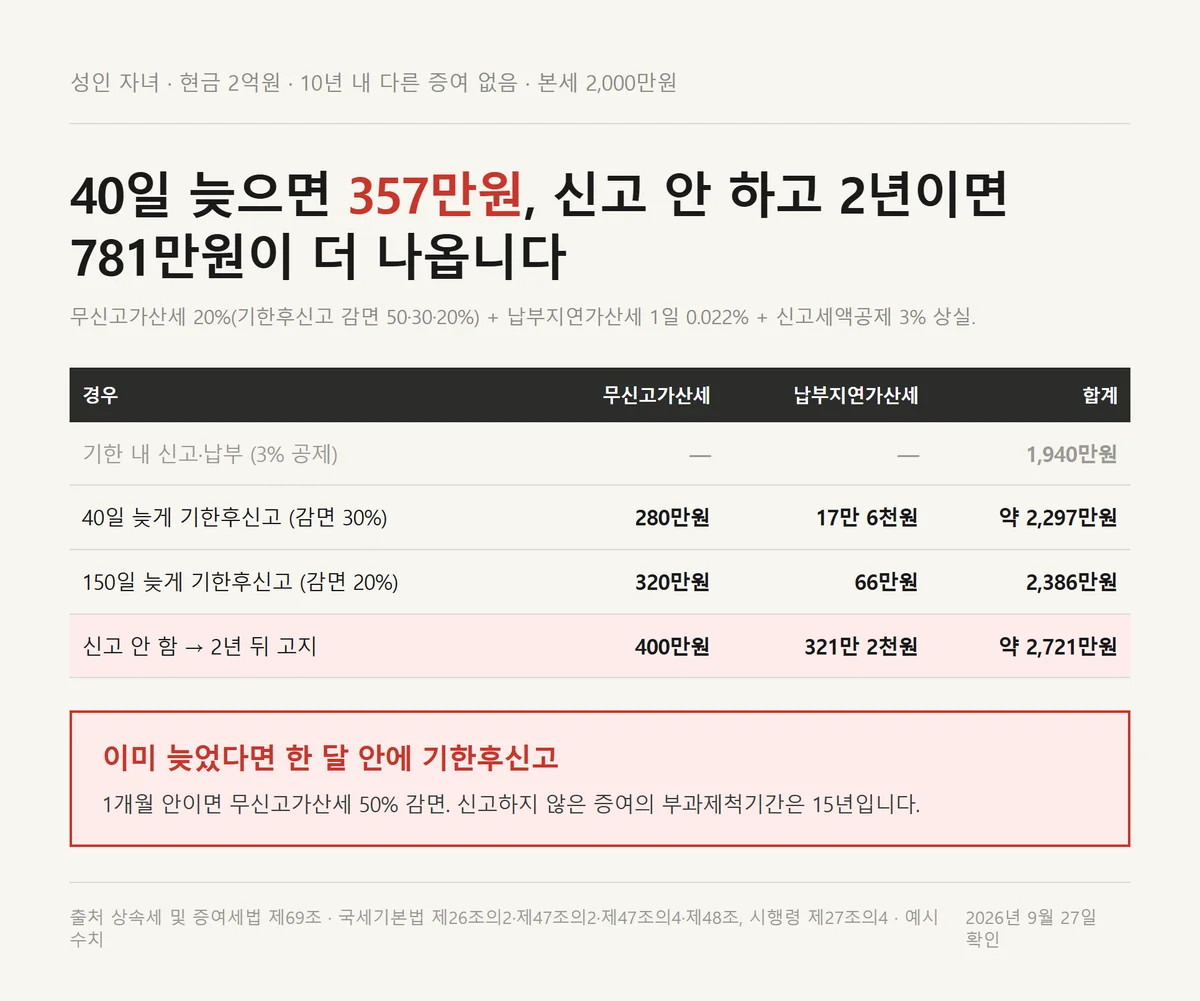Screen dimensions: 1200x1001
Task: Click the '이미 늦었다면 한 달 안에 기한후신고' callout heading
Action: (330, 757)
